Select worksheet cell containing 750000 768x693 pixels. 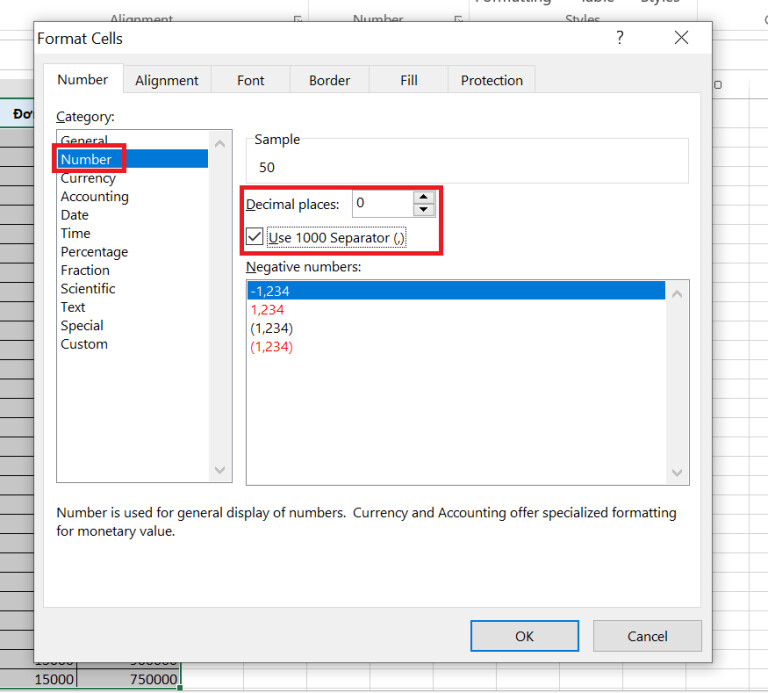coord(129,679)
